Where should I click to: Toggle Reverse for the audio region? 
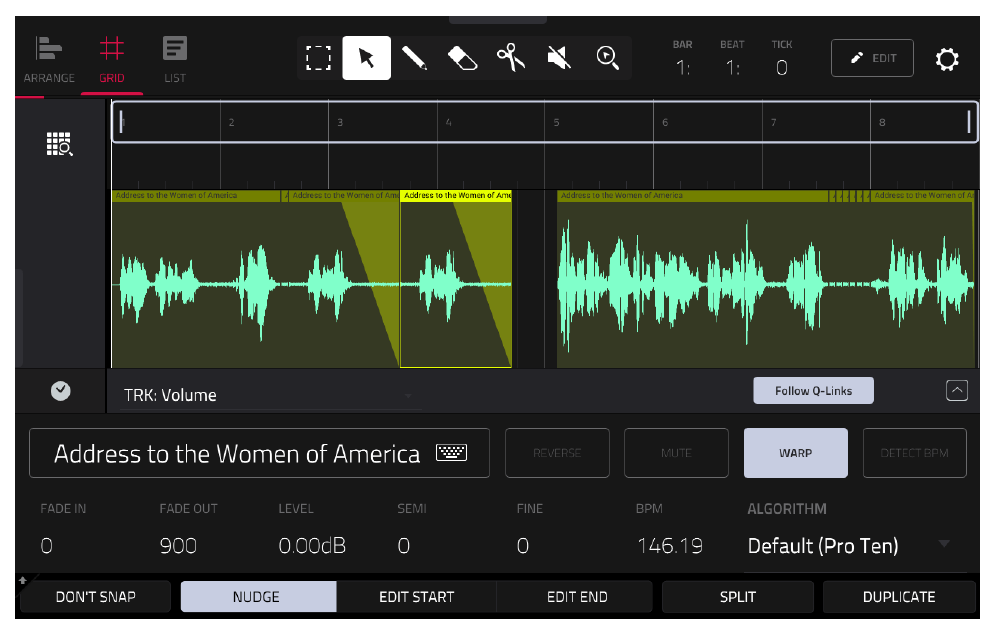coord(557,453)
